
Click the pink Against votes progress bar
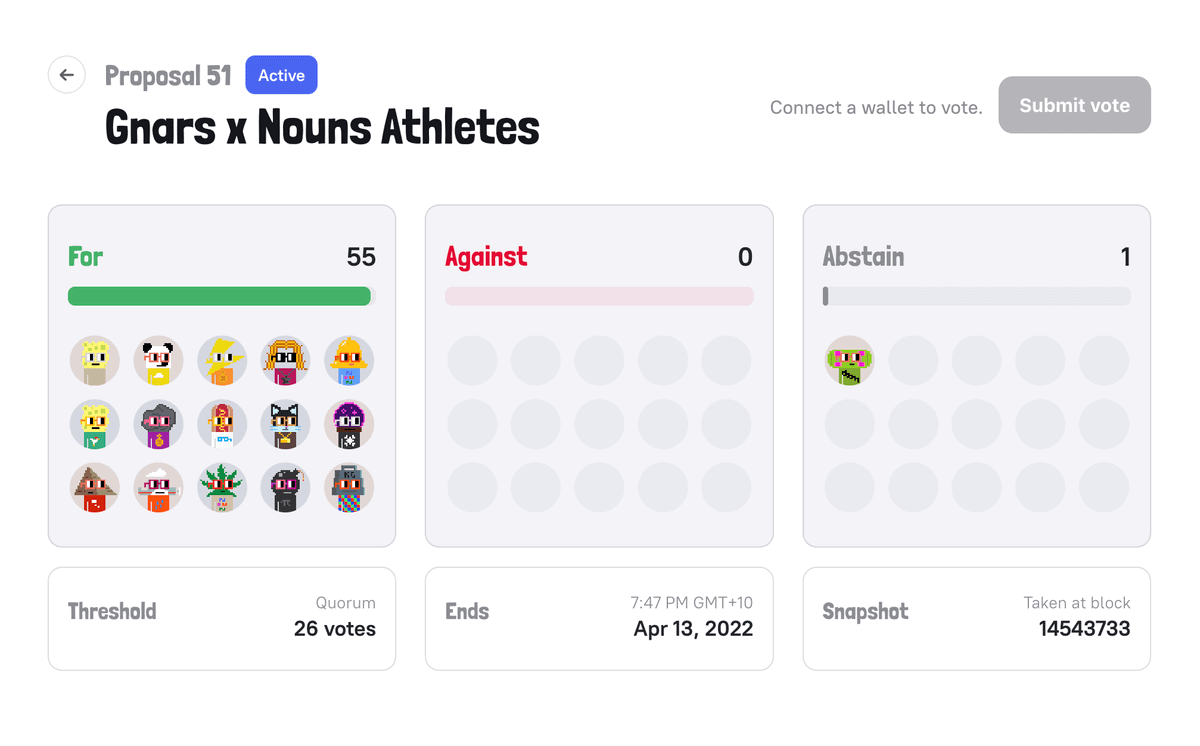point(599,296)
